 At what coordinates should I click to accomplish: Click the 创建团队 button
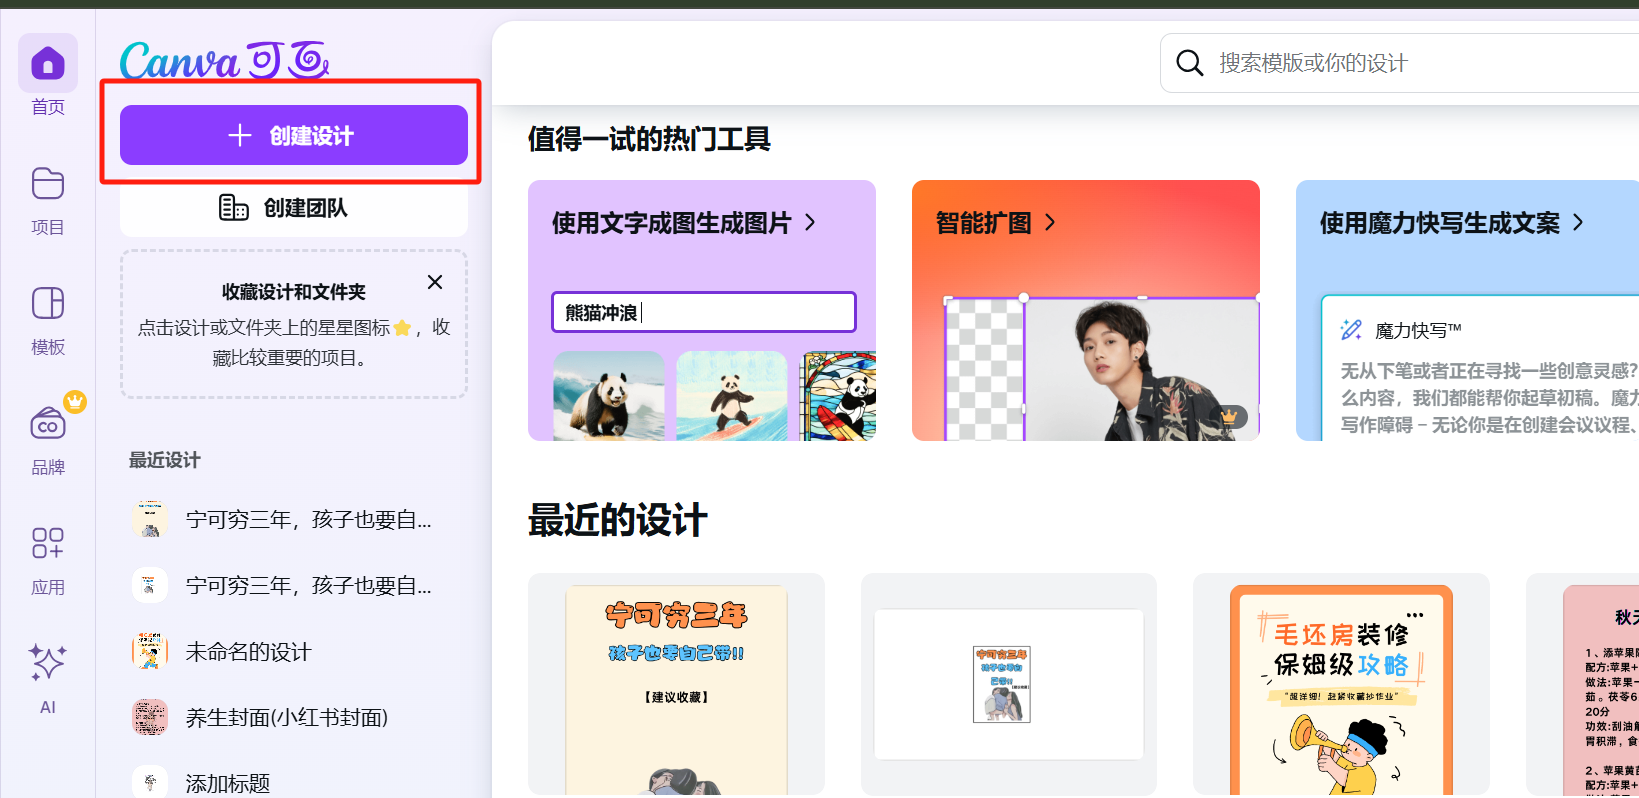point(294,208)
